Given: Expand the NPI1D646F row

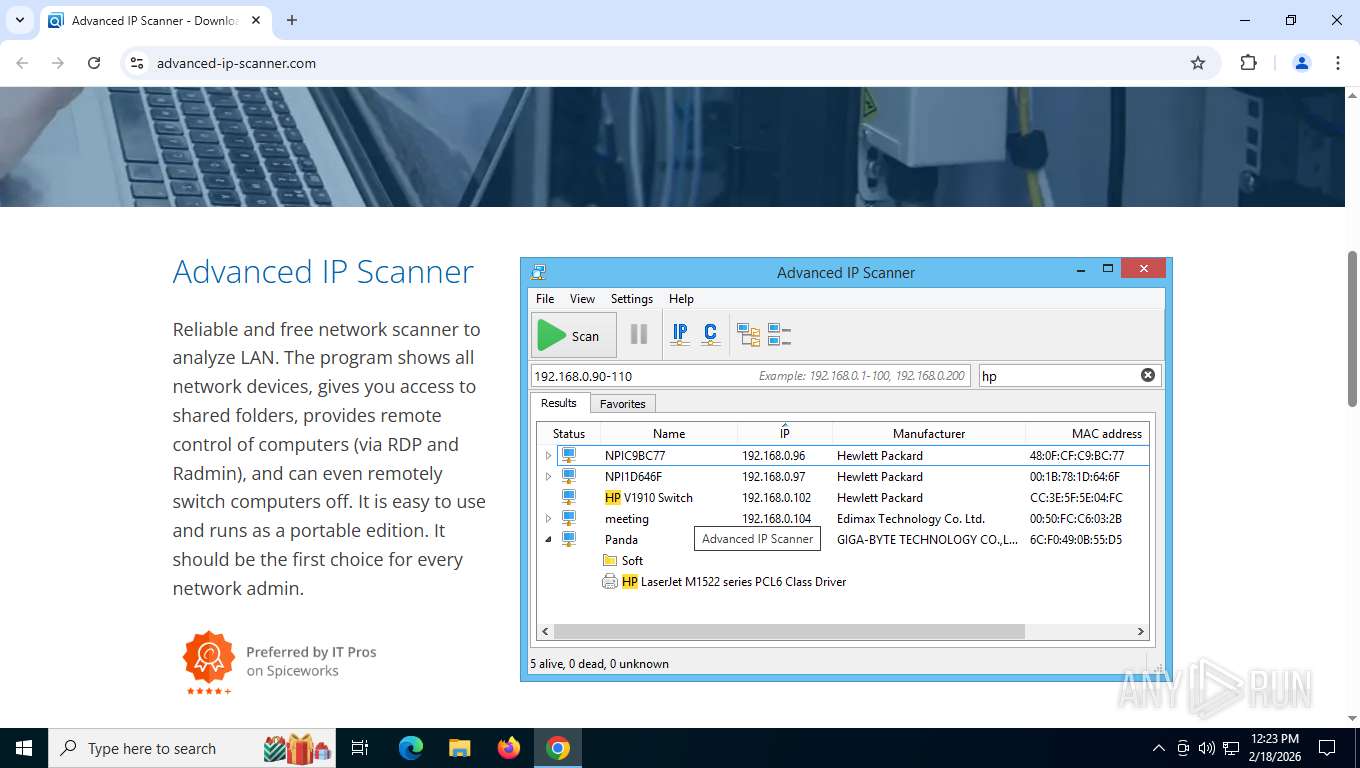Looking at the screenshot, I should coord(548,477).
